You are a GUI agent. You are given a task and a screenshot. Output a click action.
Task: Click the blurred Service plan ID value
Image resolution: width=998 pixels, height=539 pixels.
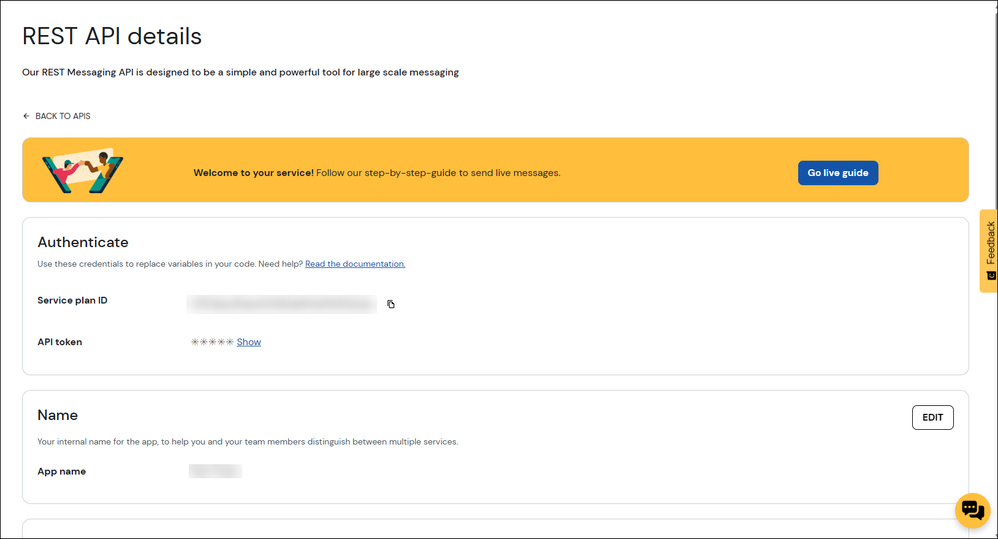click(281, 303)
